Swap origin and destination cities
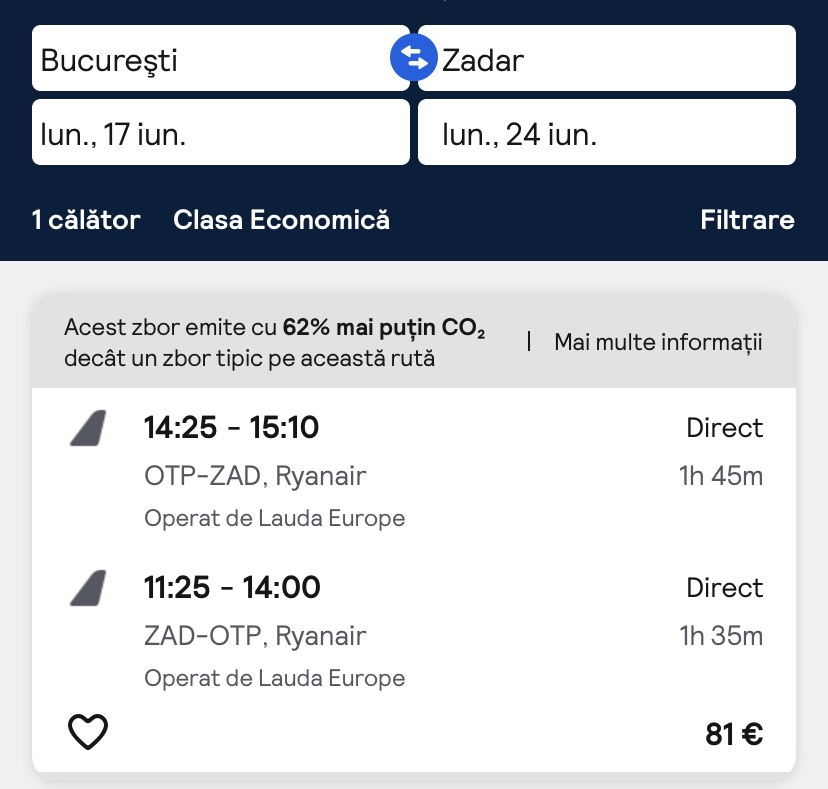The height and width of the screenshot is (789, 828). coord(414,58)
